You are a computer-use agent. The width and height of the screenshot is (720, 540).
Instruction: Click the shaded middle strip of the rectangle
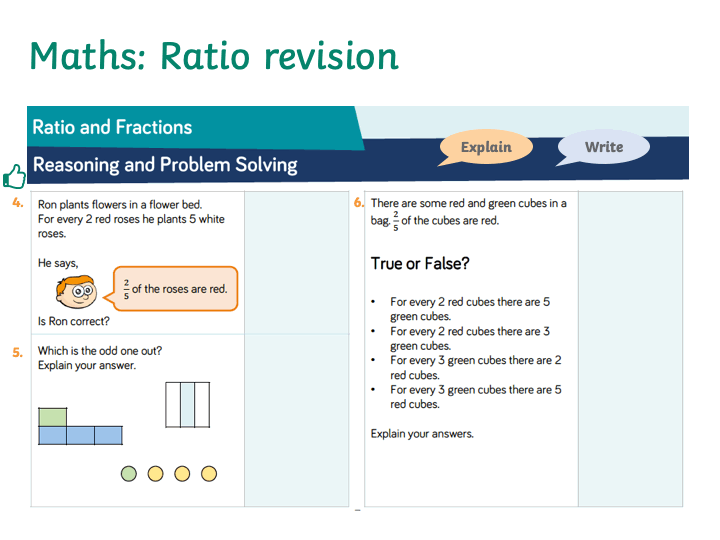pyautogui.click(x=187, y=405)
